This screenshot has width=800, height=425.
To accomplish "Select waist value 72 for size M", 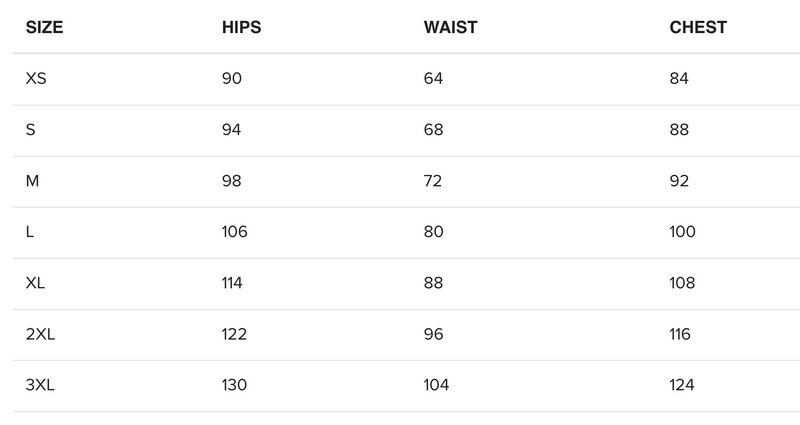I will tap(436, 181).
